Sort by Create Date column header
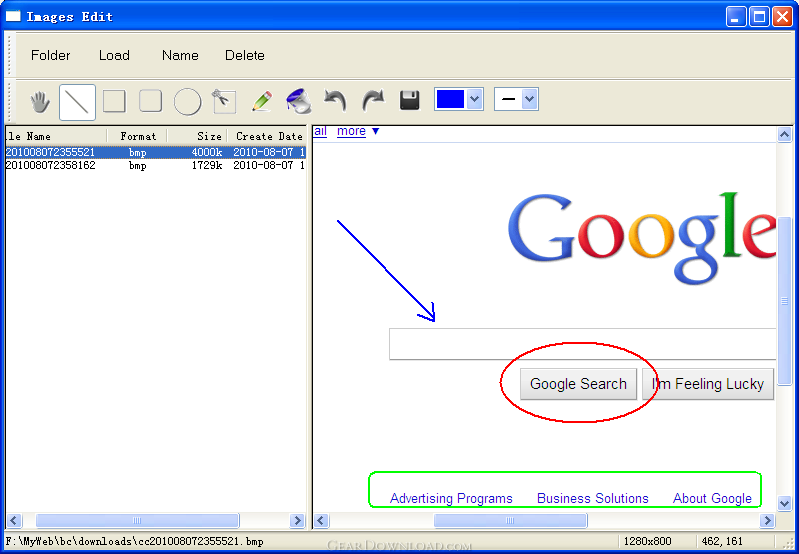Viewport: 799px width, 554px height. coord(267,136)
